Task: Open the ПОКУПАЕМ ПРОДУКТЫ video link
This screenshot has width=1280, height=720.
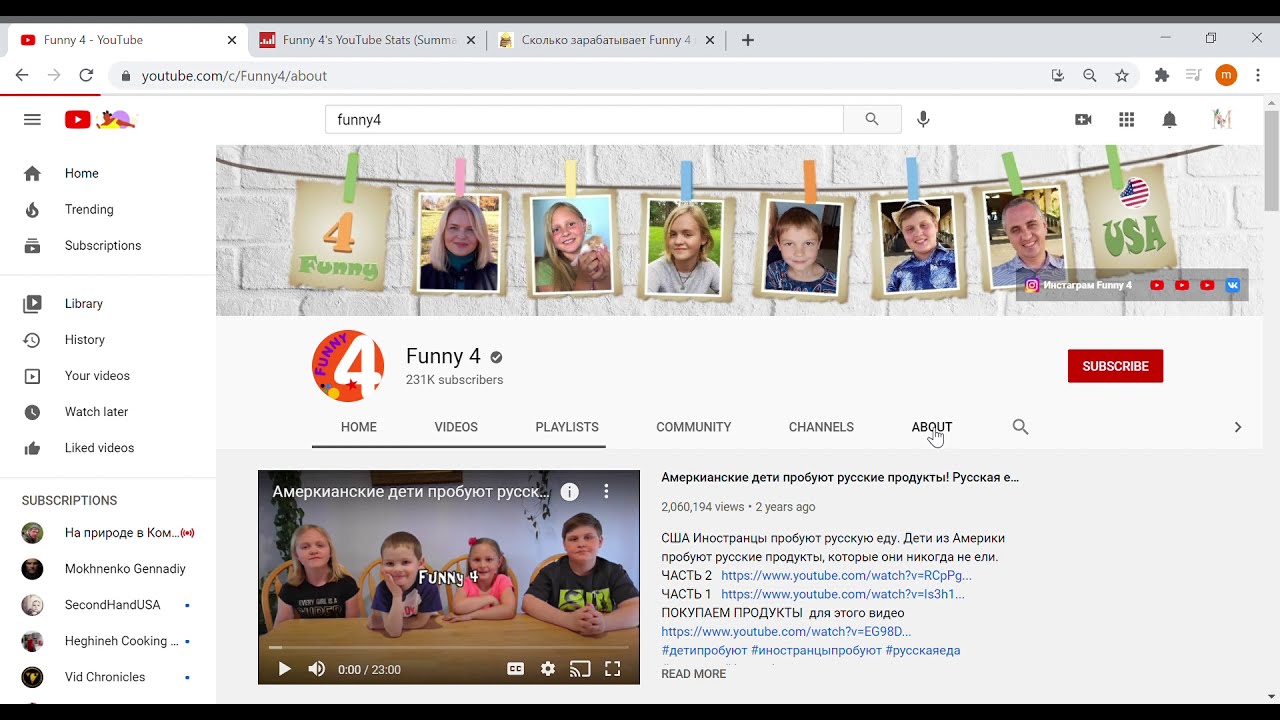Action: pos(786,632)
